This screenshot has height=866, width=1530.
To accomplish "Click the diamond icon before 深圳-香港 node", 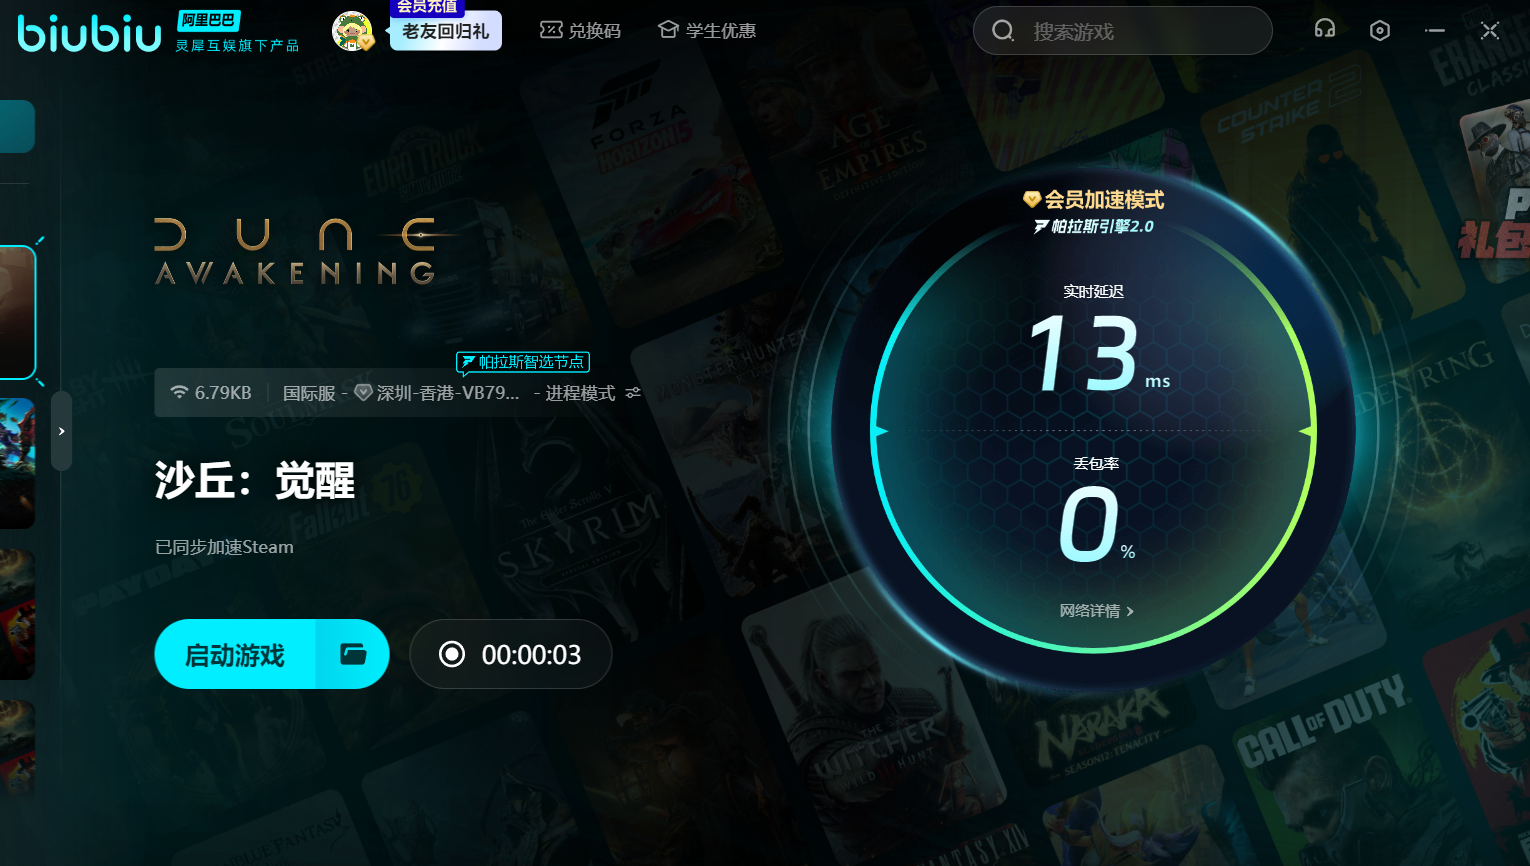I will point(364,393).
